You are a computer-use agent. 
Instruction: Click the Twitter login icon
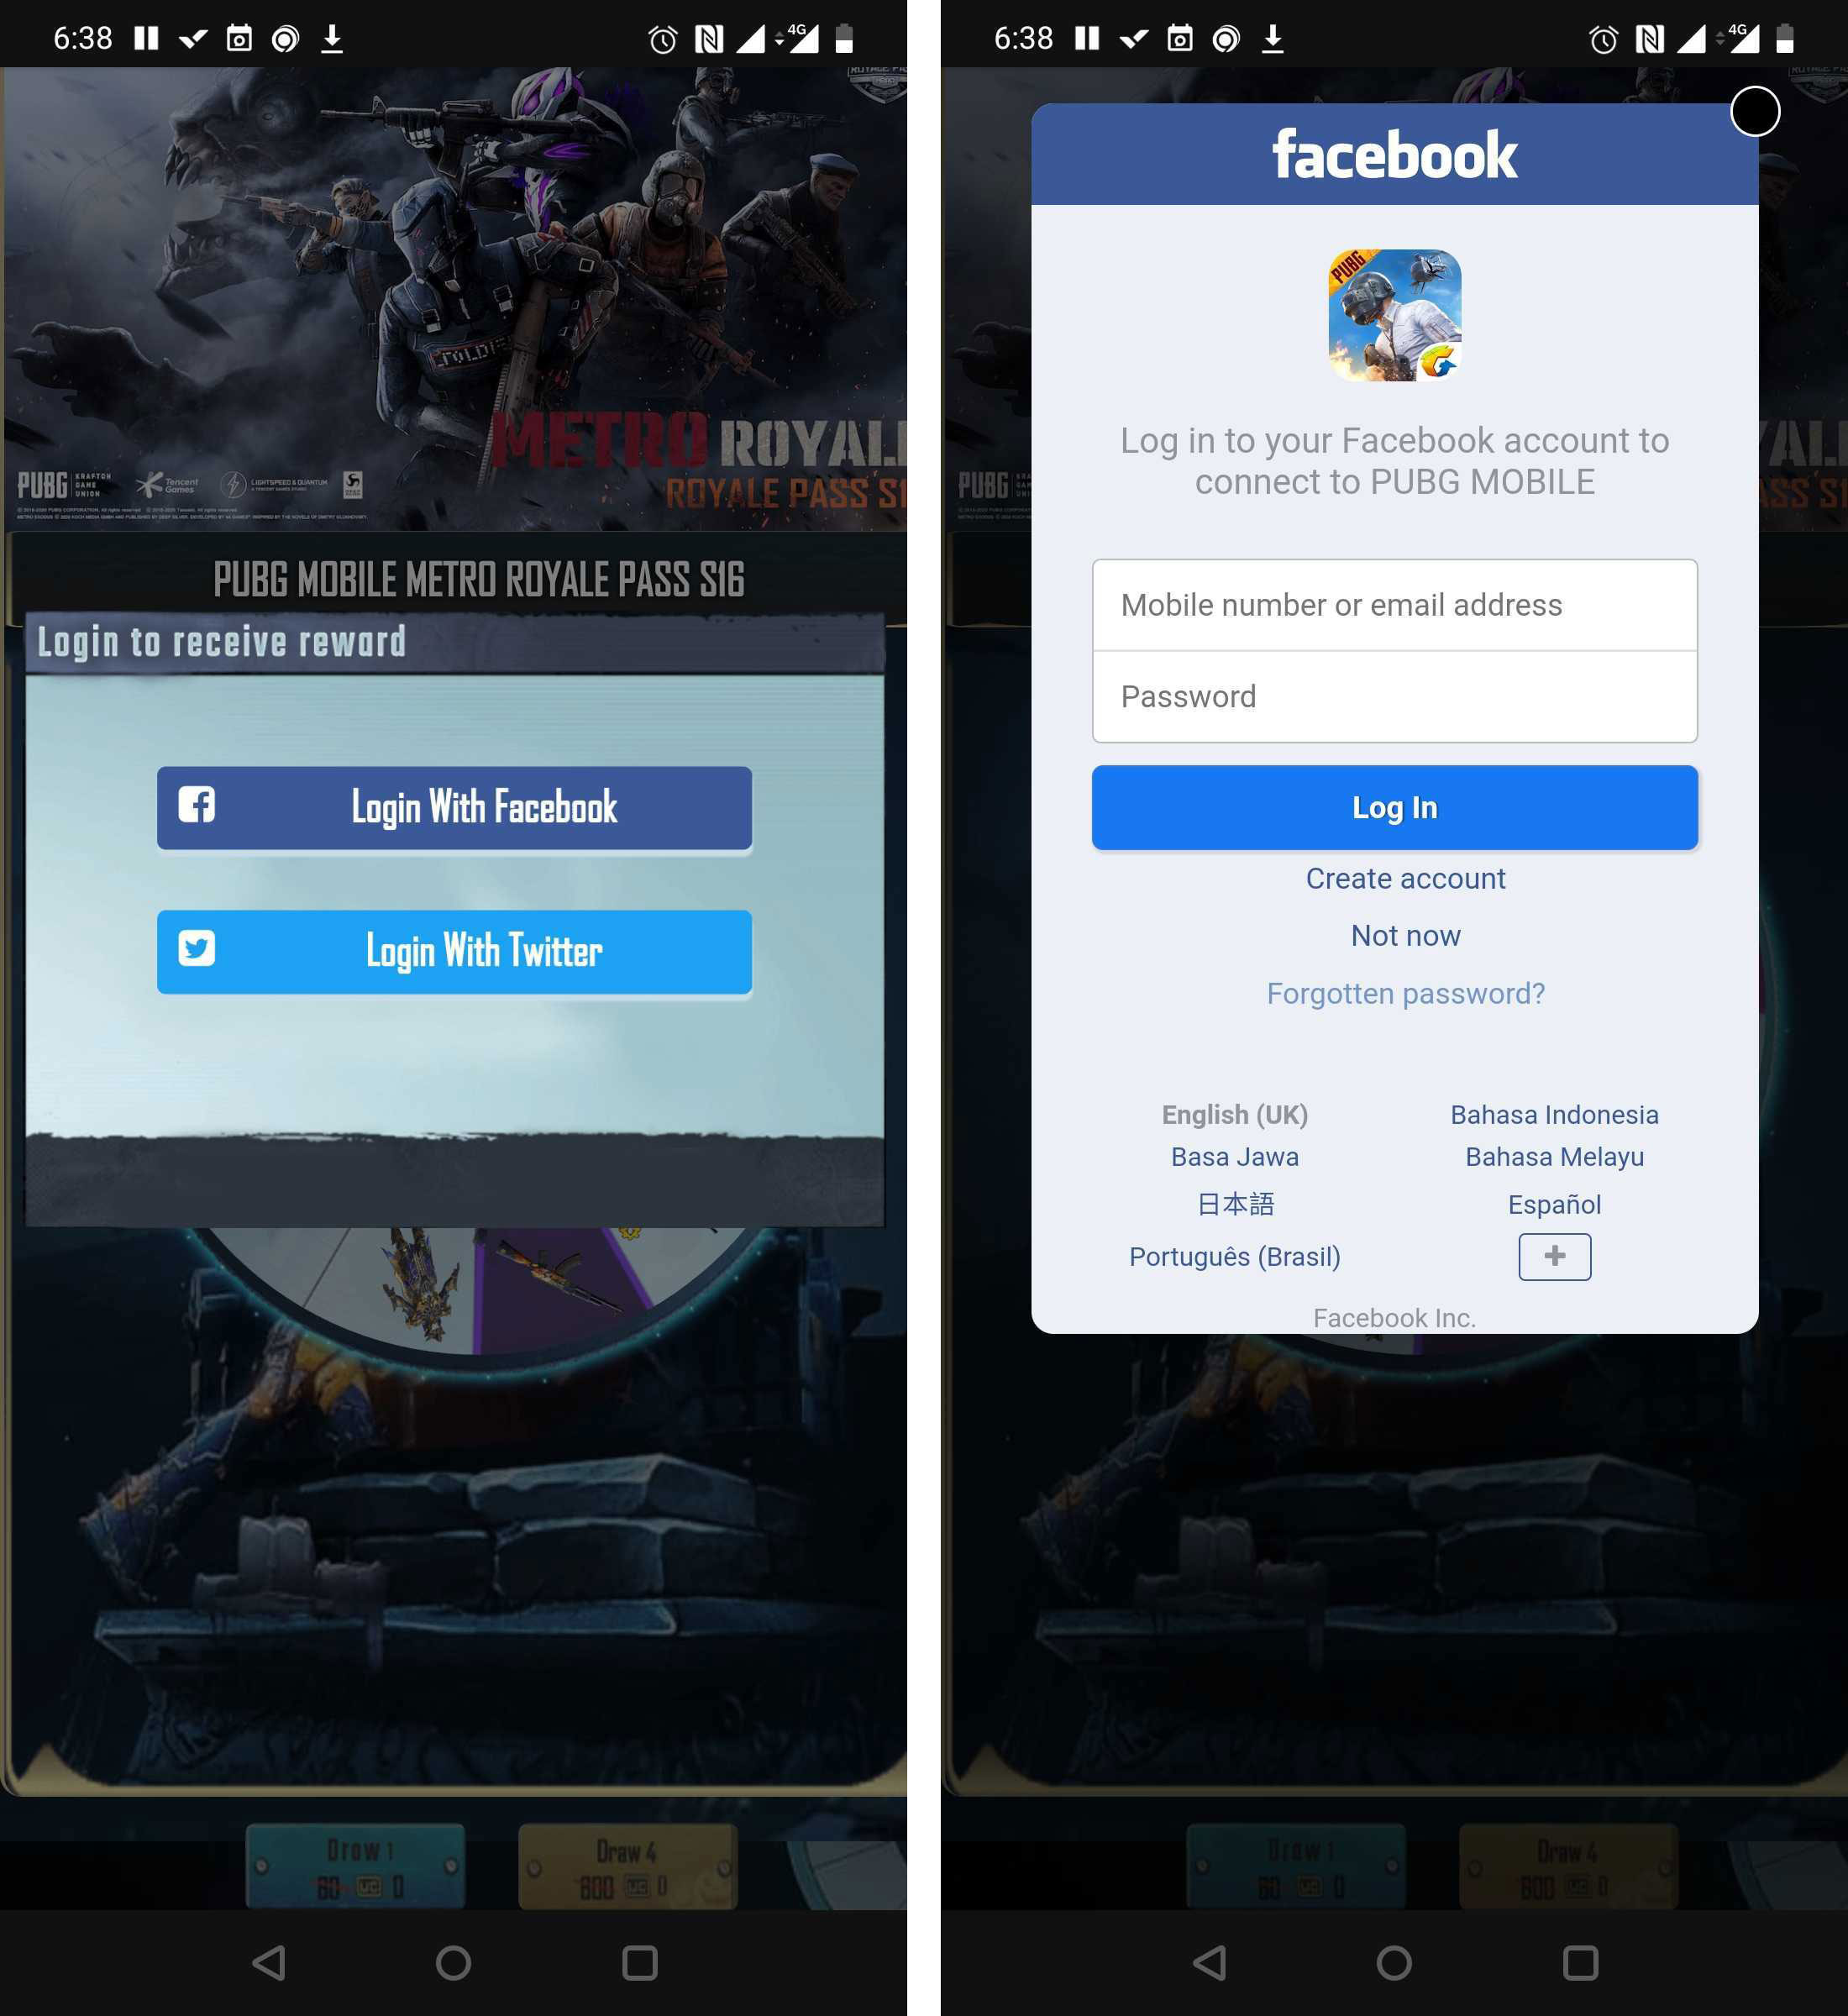pos(197,950)
